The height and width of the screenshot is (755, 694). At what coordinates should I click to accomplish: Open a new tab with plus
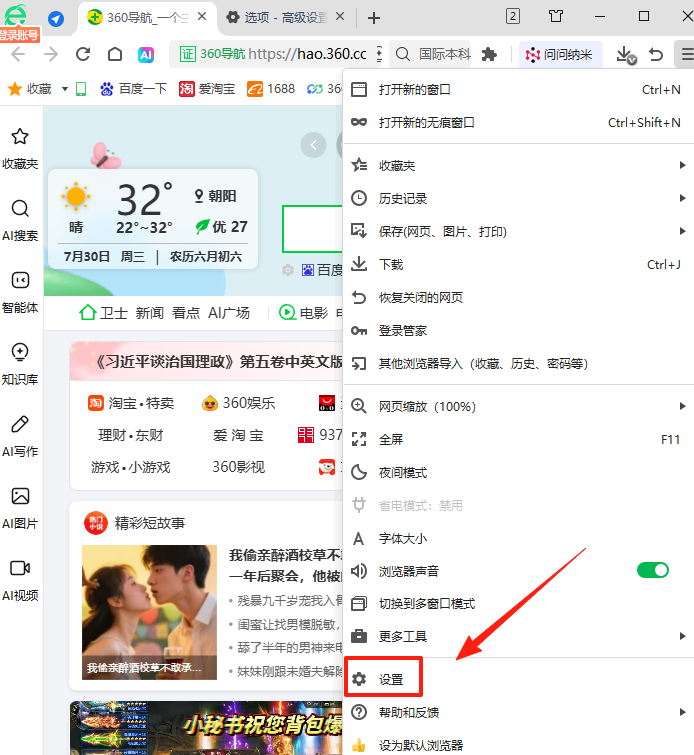(374, 18)
